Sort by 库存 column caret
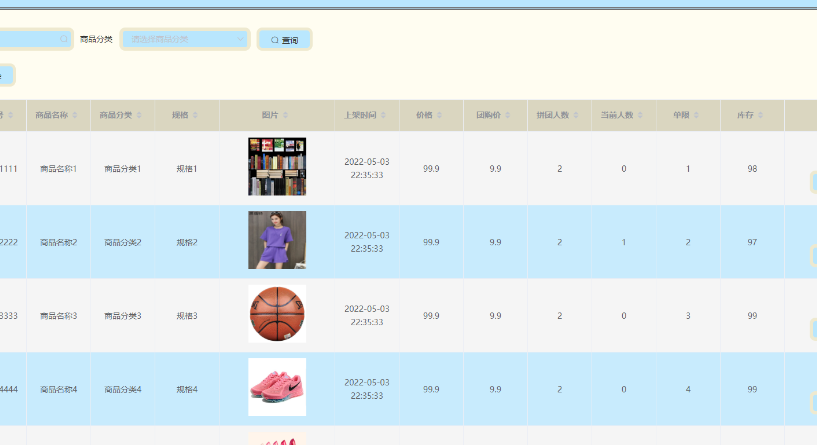Image resolution: width=817 pixels, height=445 pixels. [761, 115]
